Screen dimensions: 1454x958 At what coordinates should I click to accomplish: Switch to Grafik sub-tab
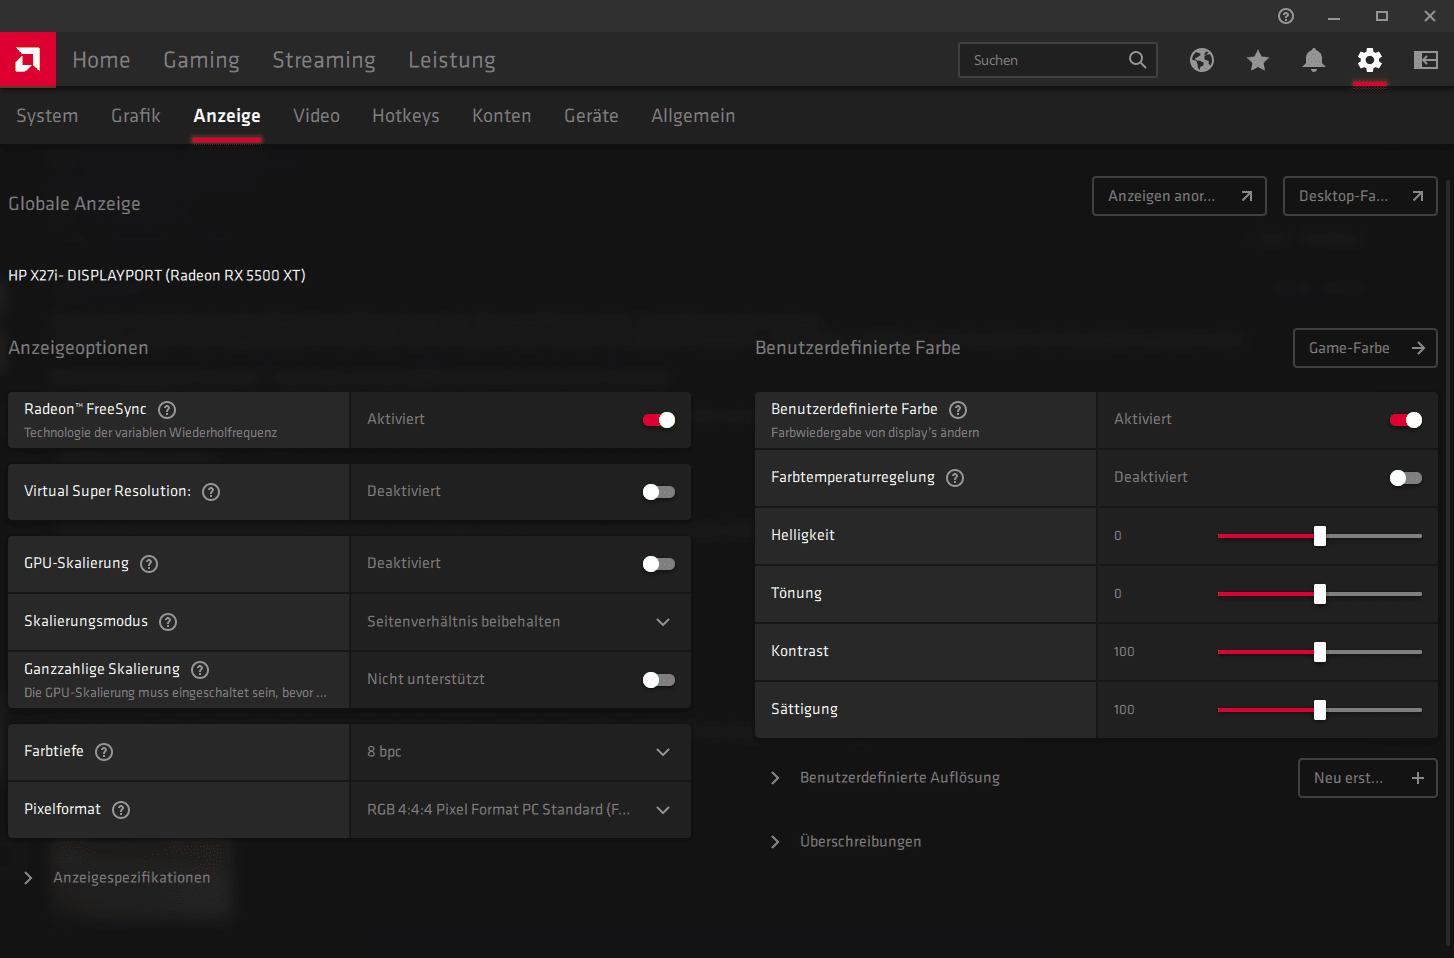pos(136,116)
